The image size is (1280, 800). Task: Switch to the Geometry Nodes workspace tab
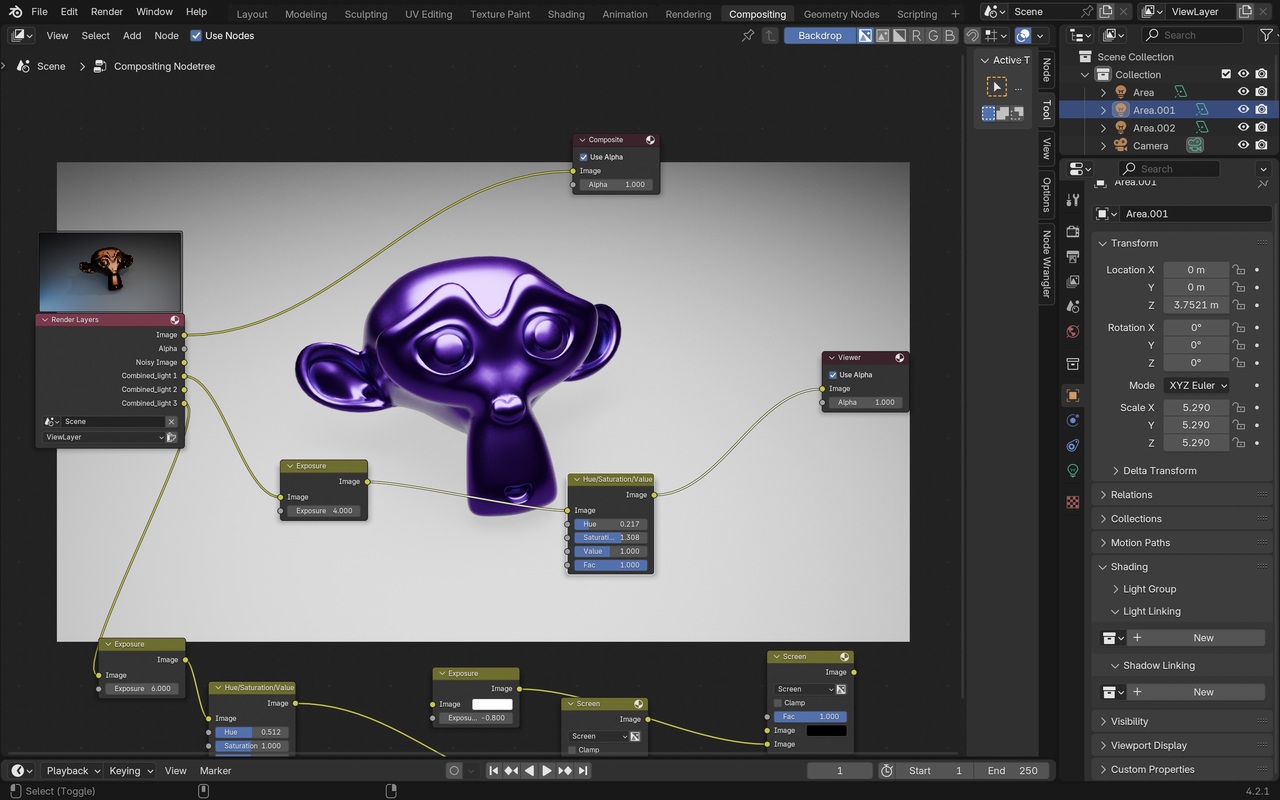[841, 14]
